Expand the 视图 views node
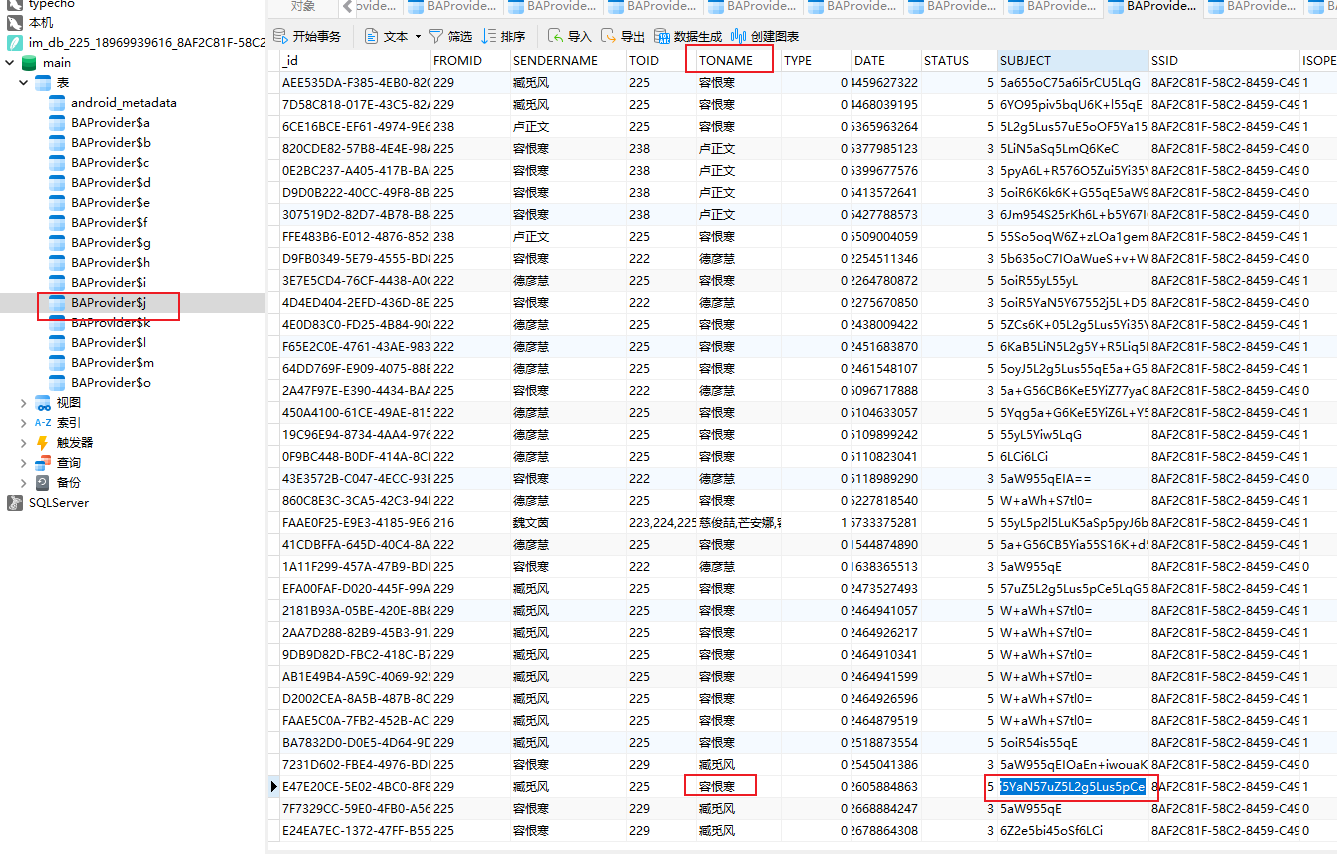Viewport: 1337px width, 854px height. tap(24, 403)
